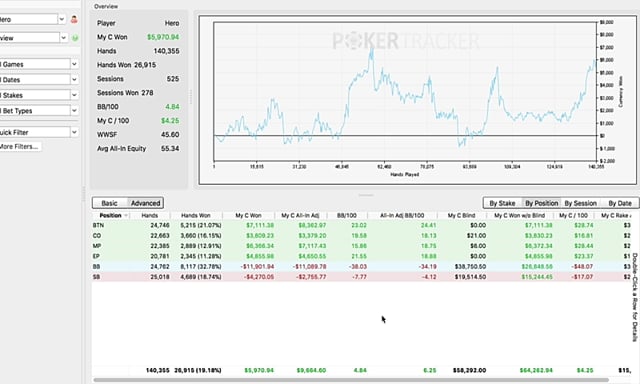Click the green icon beside the view dropdown
Viewport: 640px width, 384px height.
click(x=75, y=38)
